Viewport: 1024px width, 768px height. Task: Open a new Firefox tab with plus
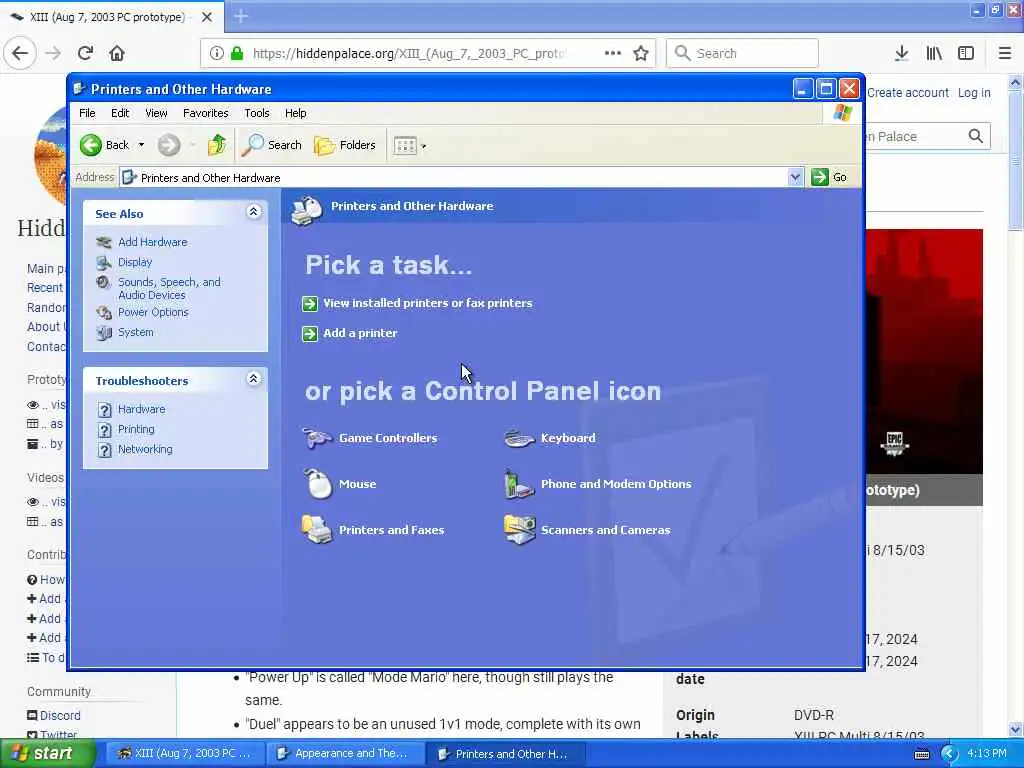(x=241, y=16)
